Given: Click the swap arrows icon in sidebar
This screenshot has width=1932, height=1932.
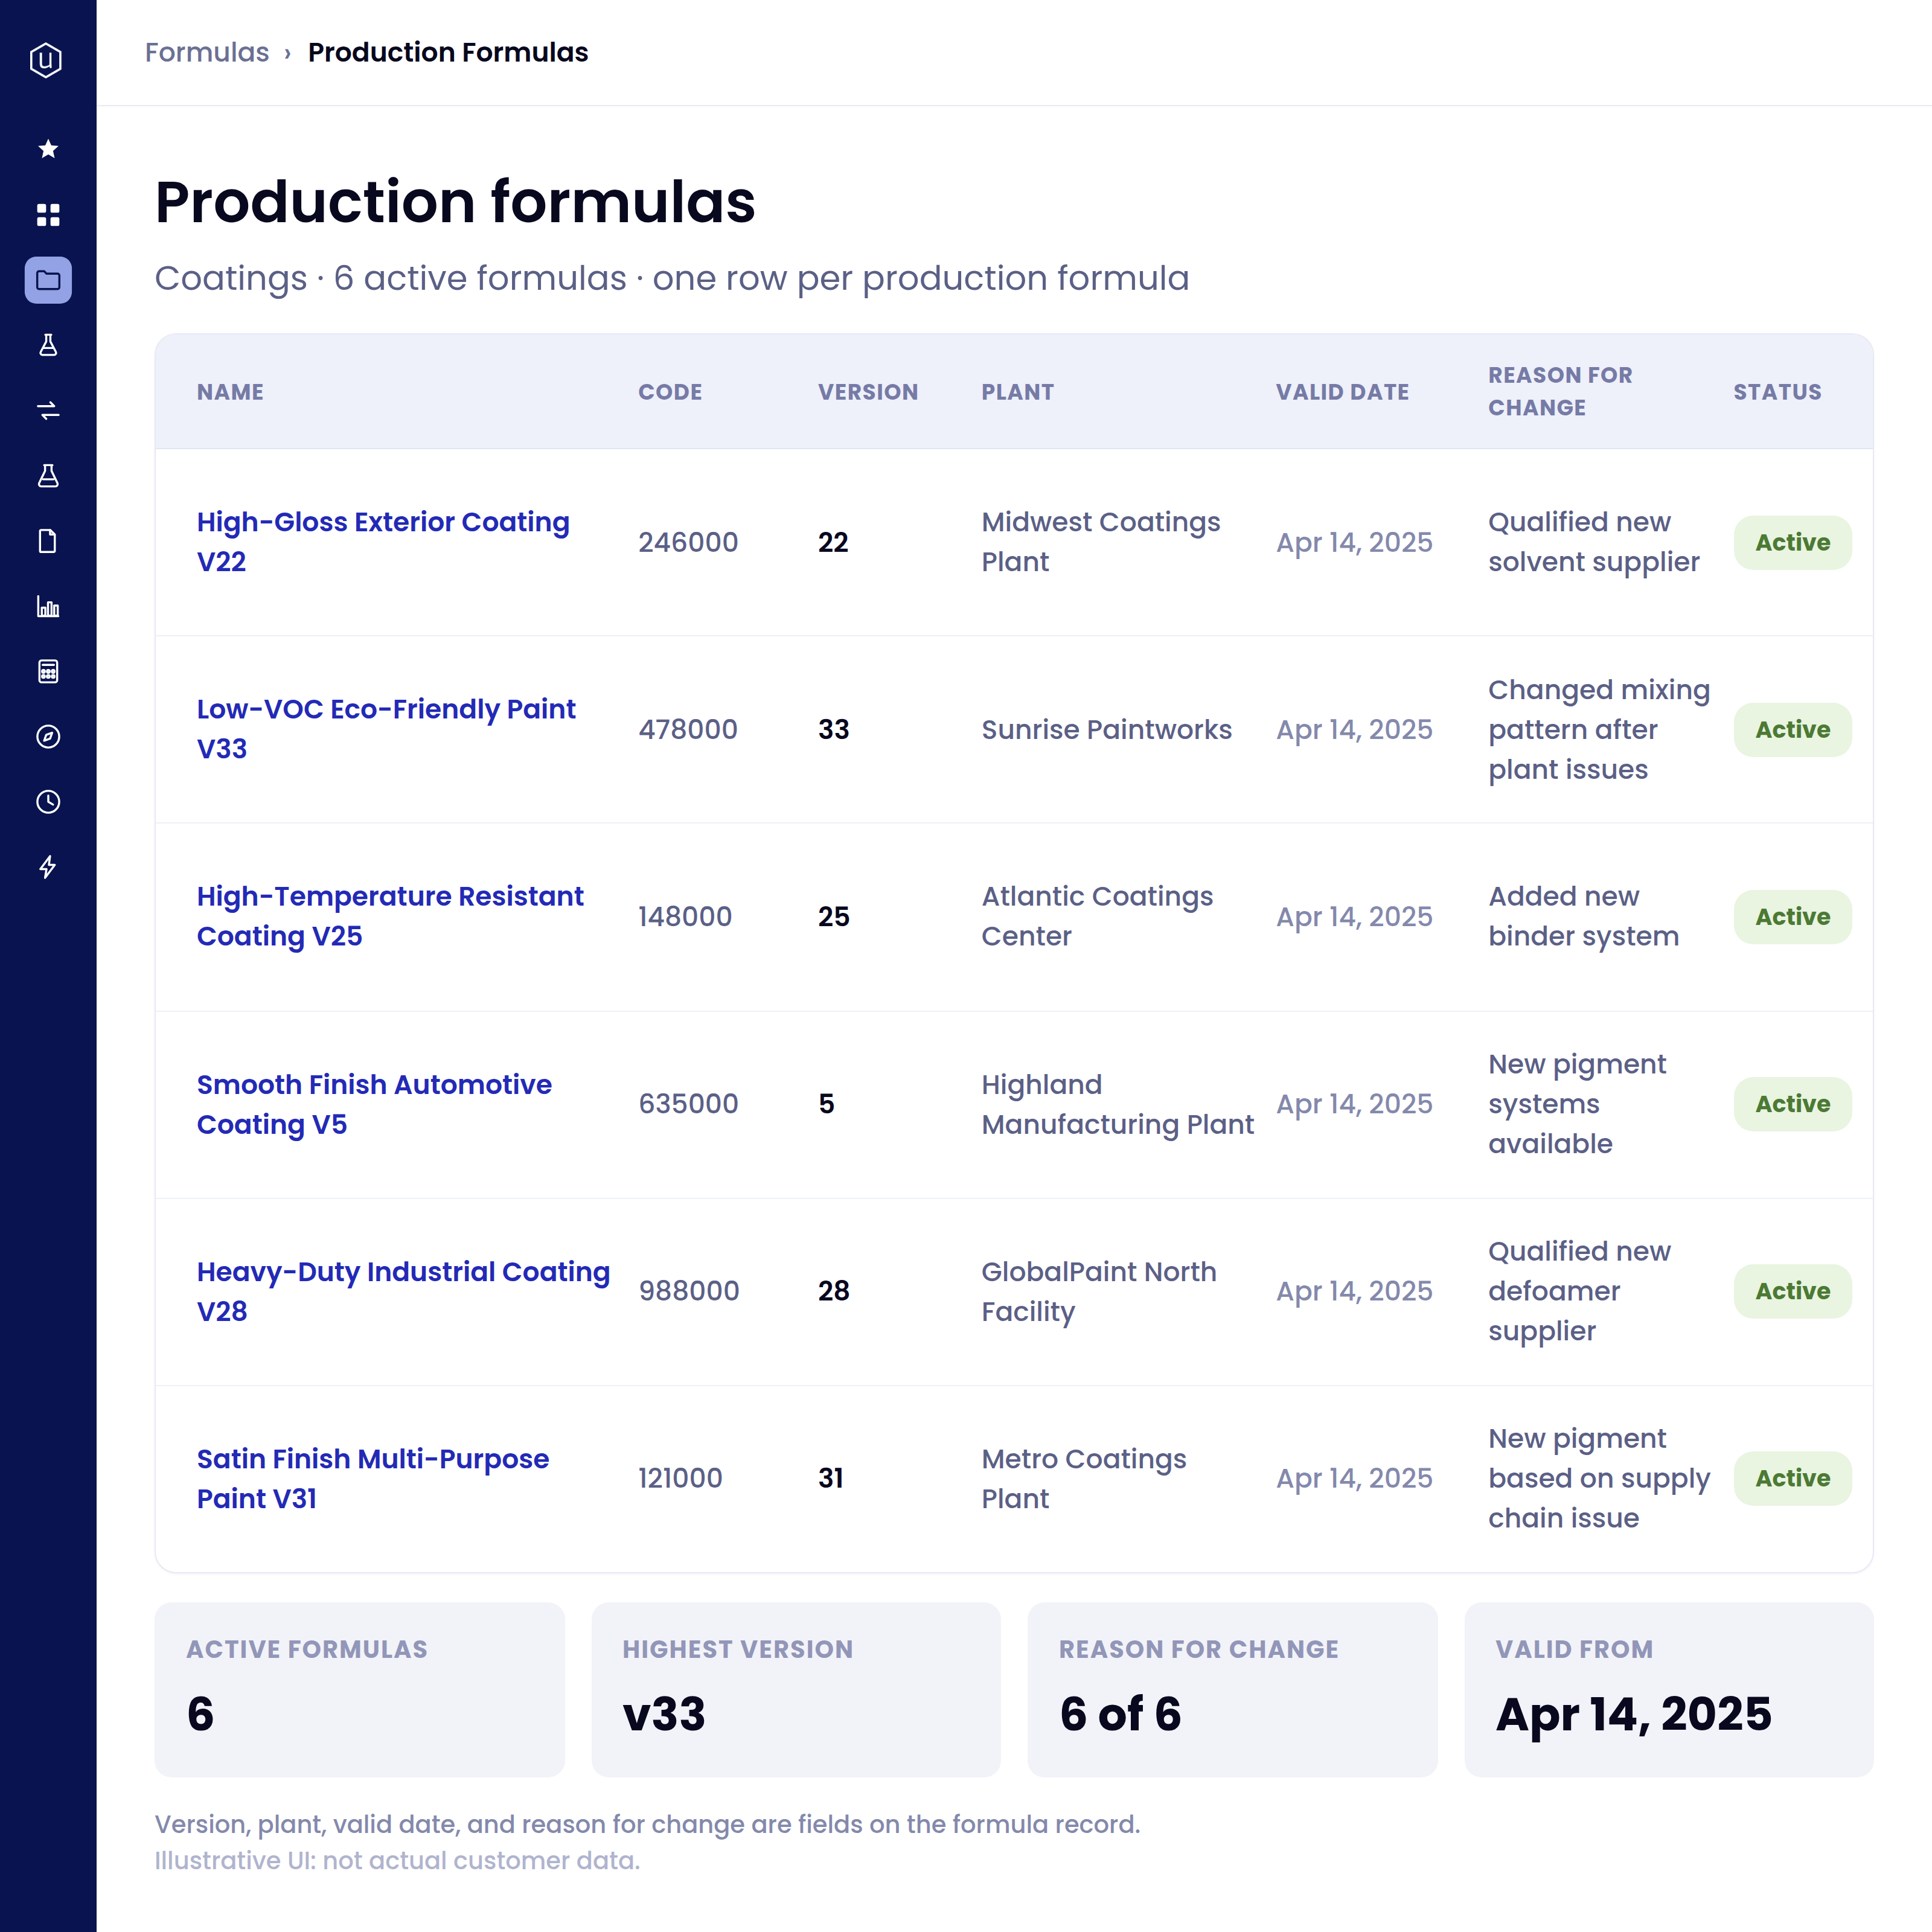Looking at the screenshot, I should 48,410.
